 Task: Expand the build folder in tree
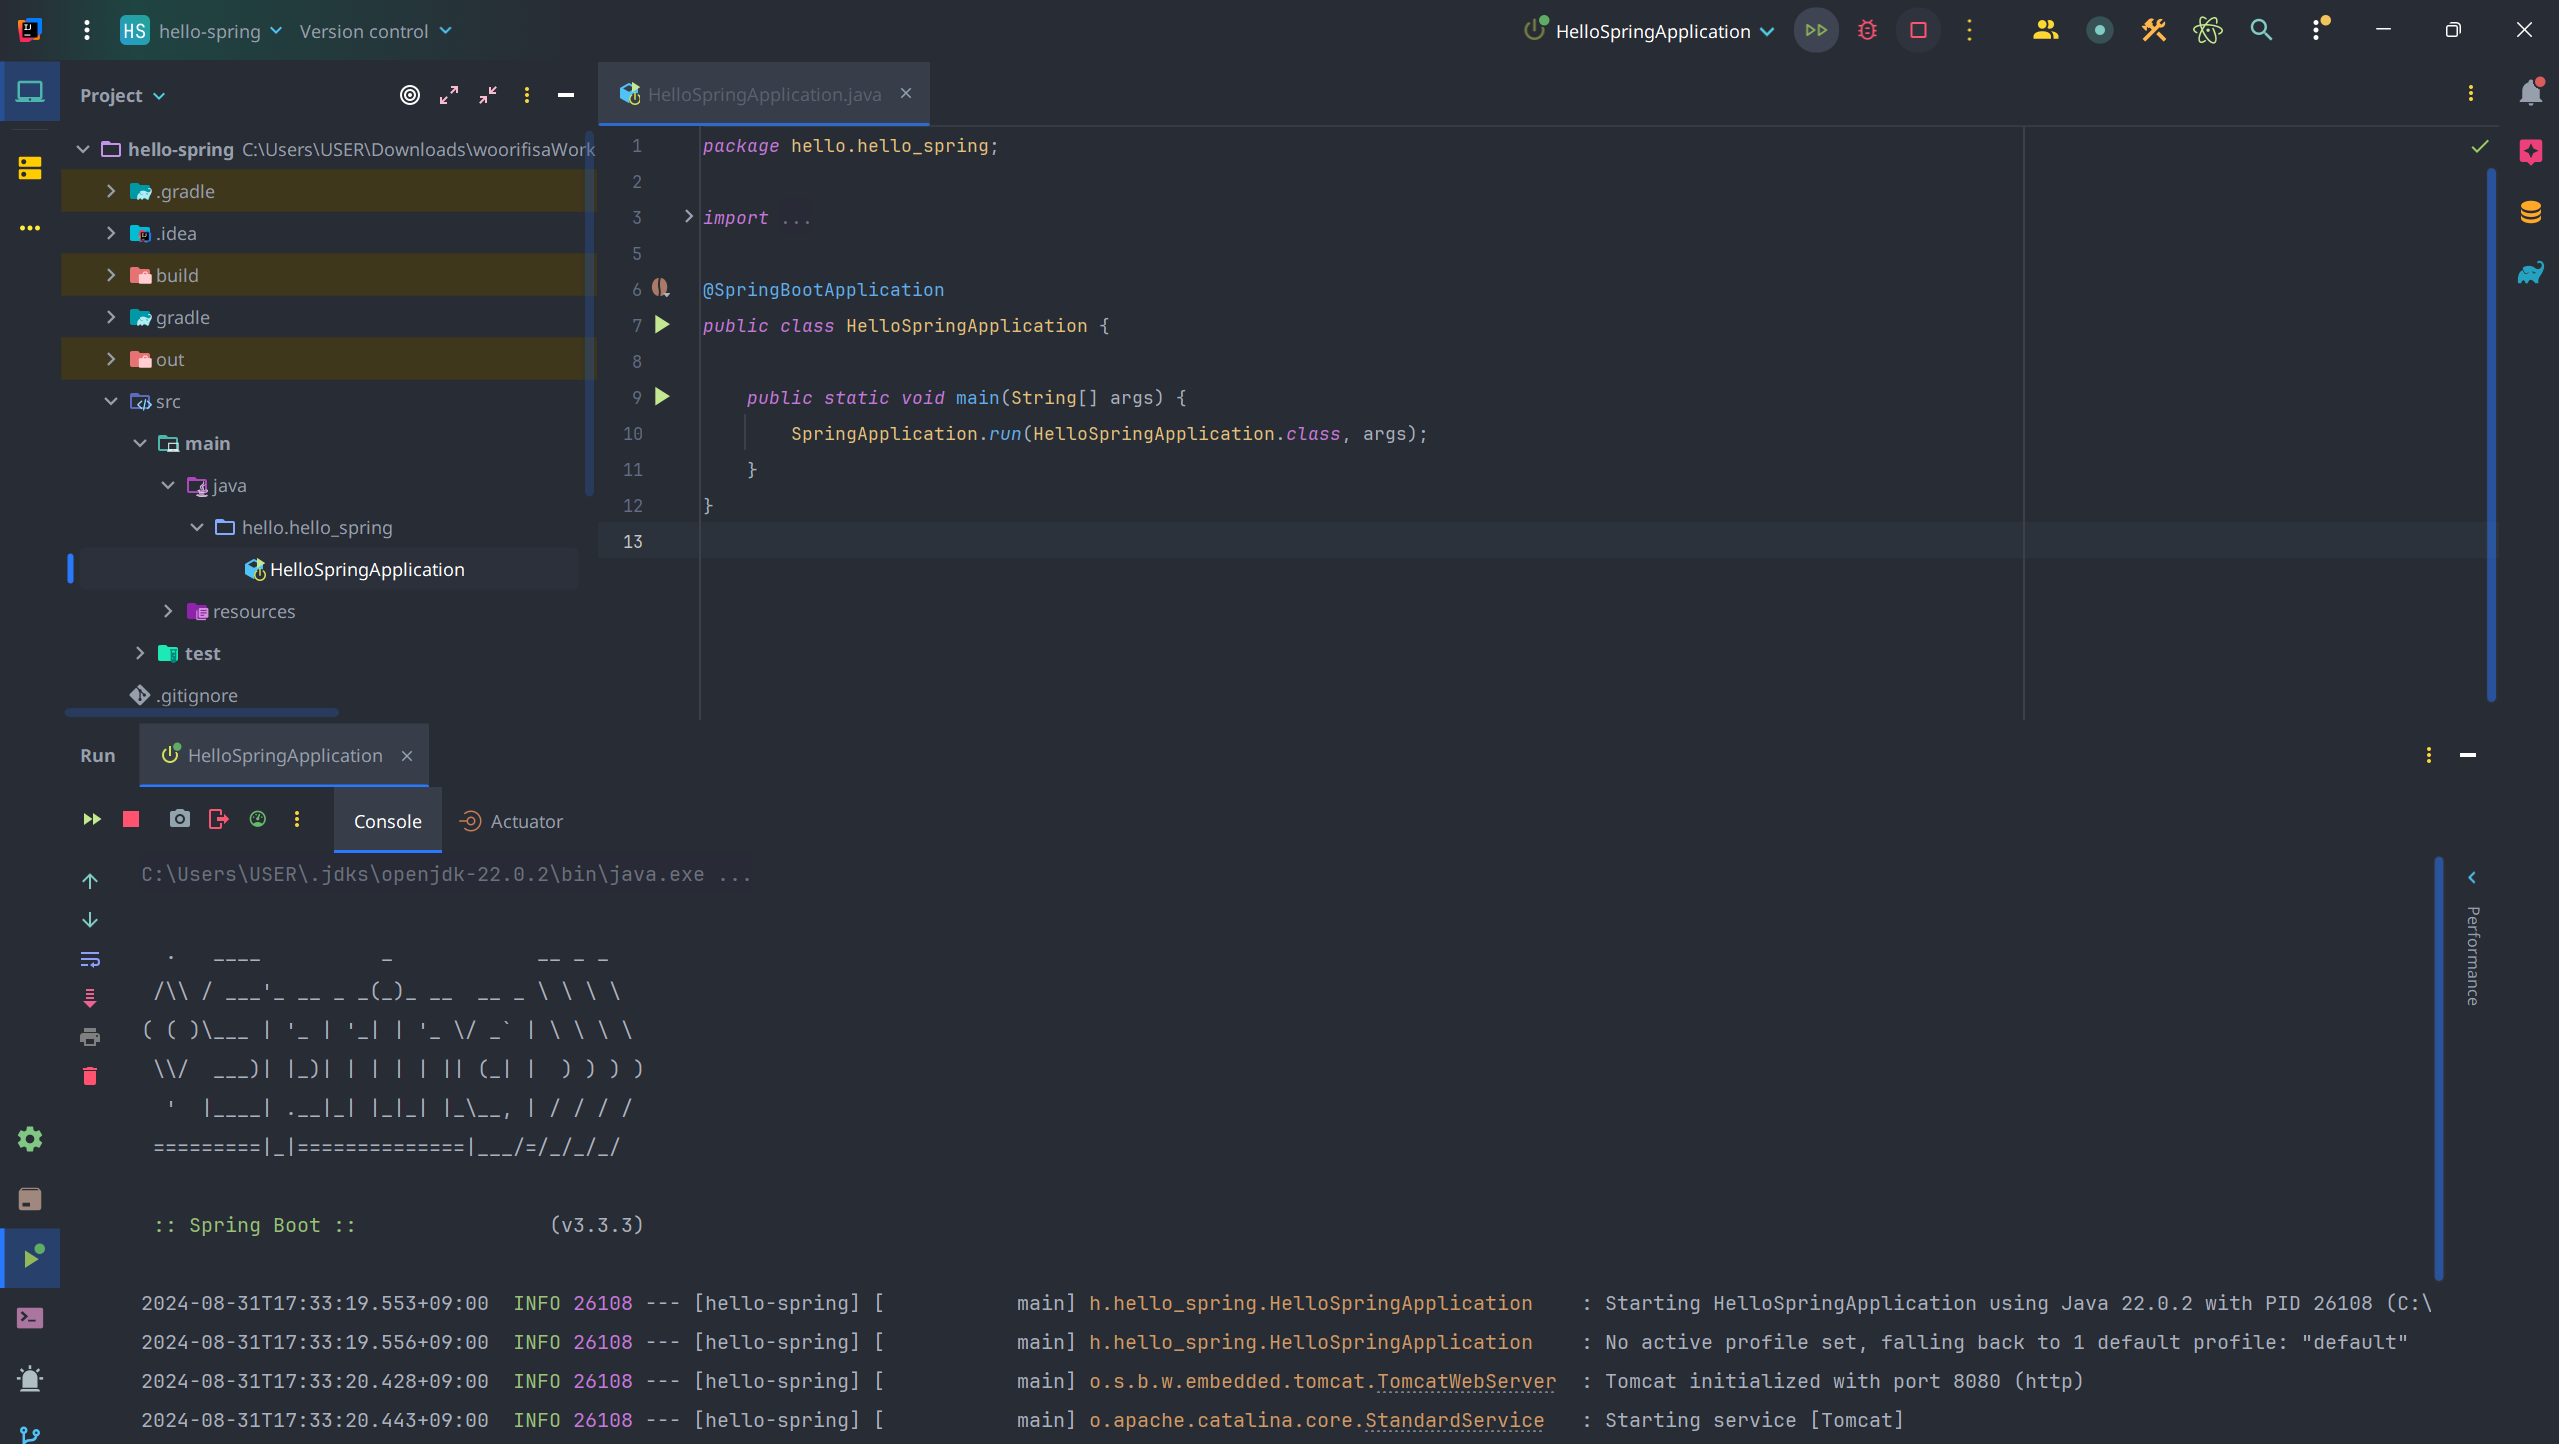(111, 275)
